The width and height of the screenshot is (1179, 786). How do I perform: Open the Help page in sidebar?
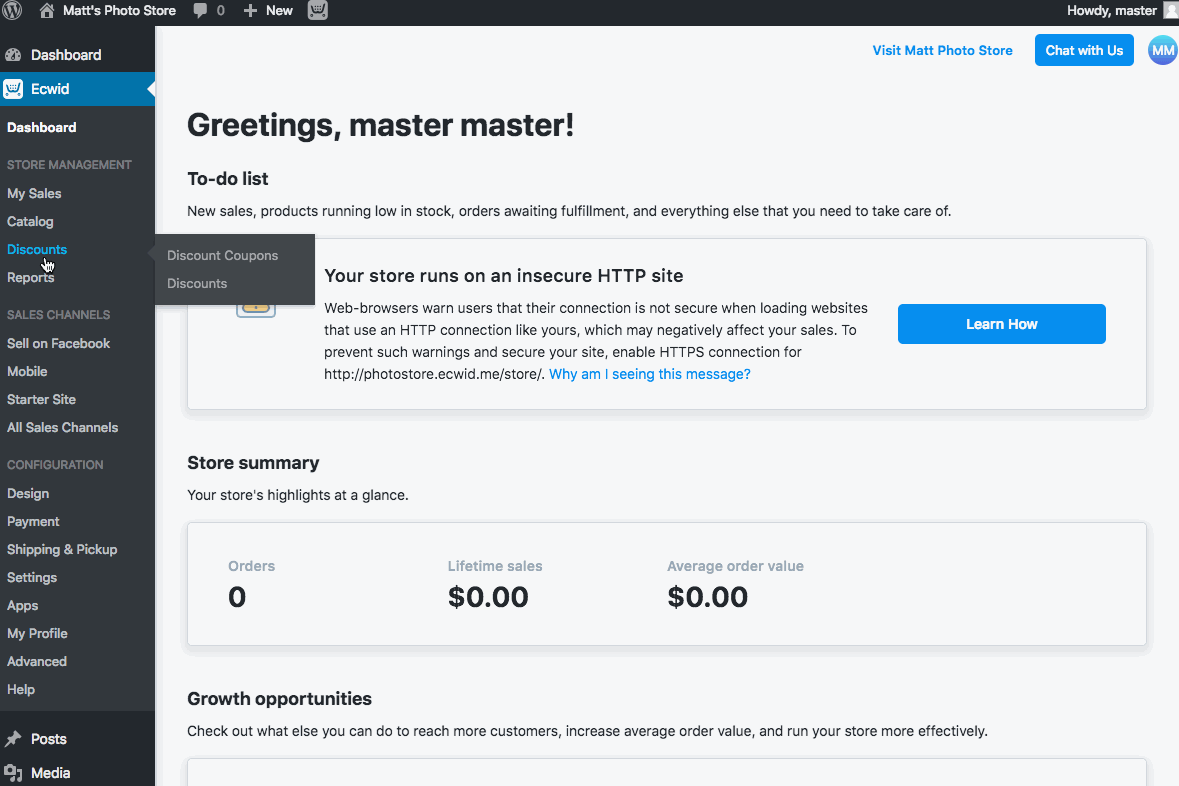click(x=21, y=689)
